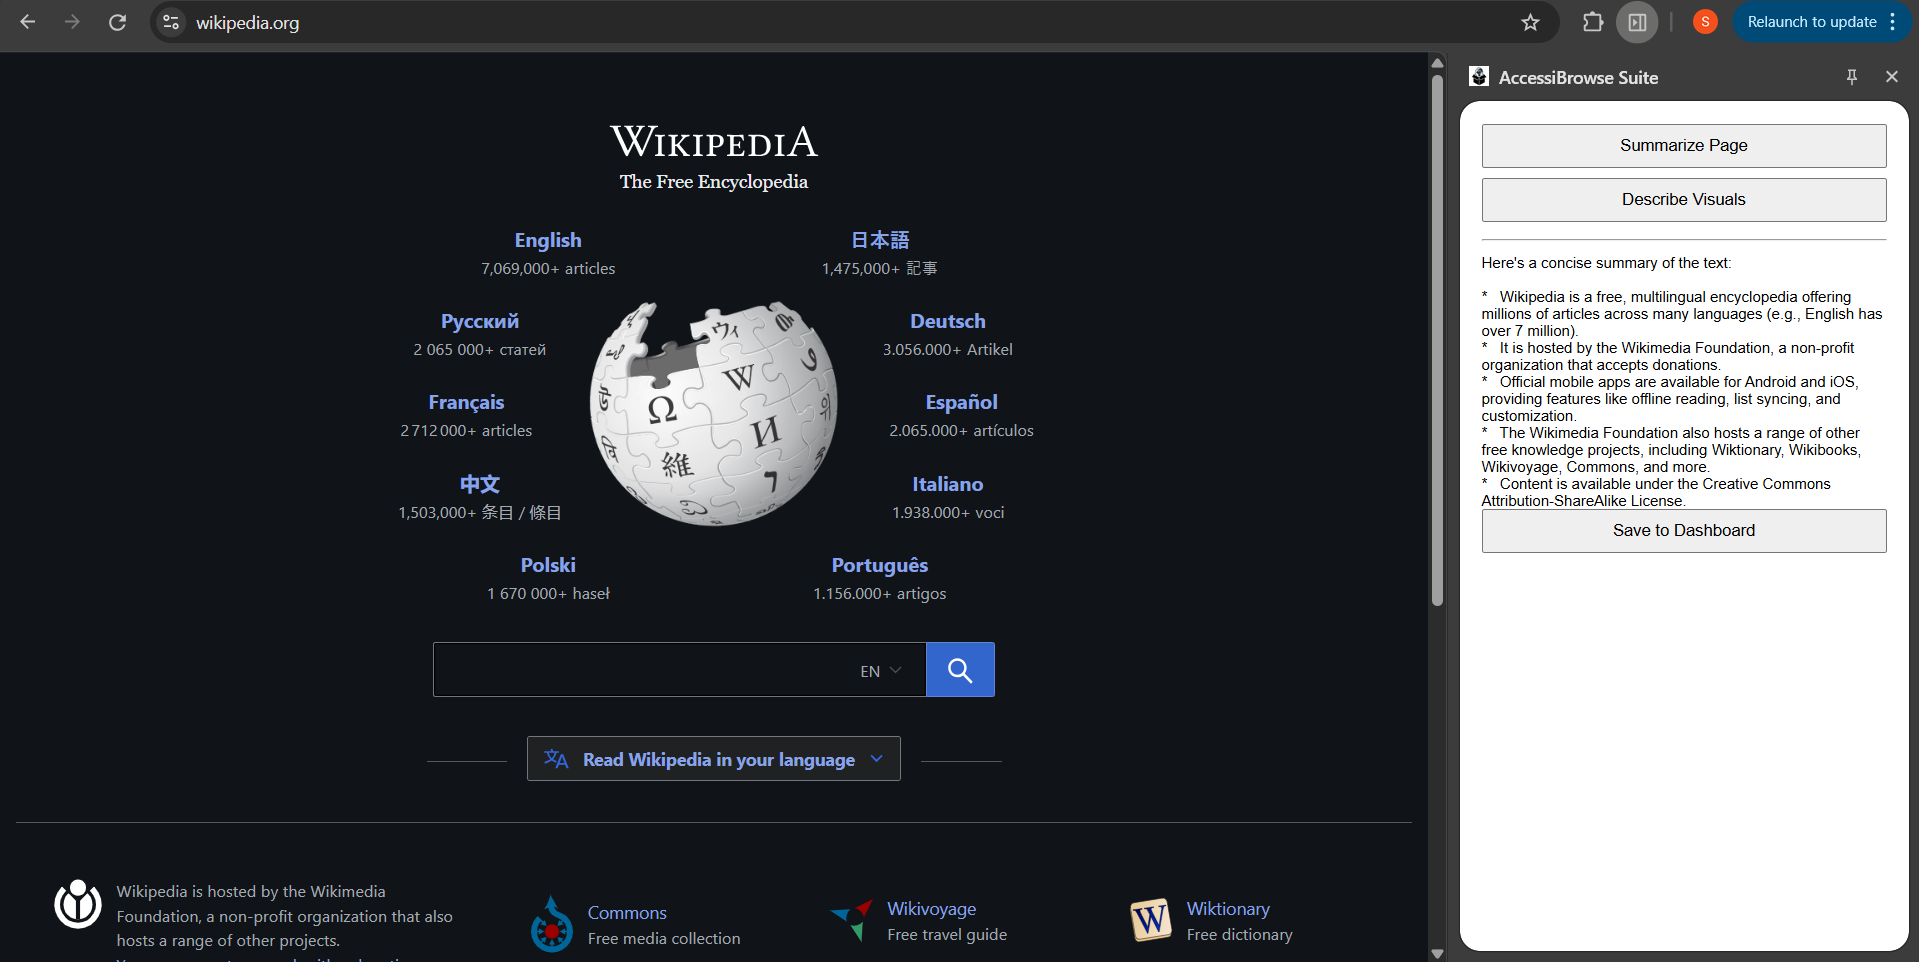
Task: Open the Wikivoyage link
Action: click(x=932, y=909)
